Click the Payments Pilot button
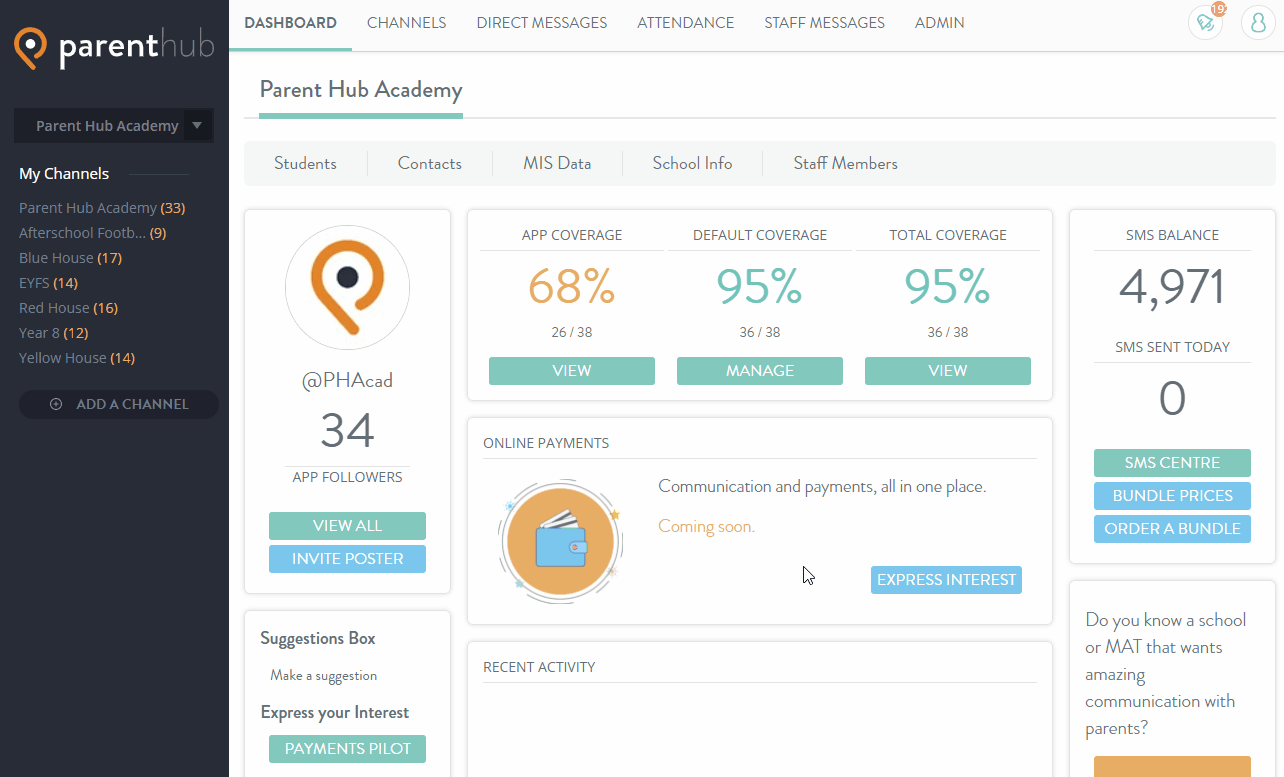This screenshot has width=1284, height=777. point(347,749)
